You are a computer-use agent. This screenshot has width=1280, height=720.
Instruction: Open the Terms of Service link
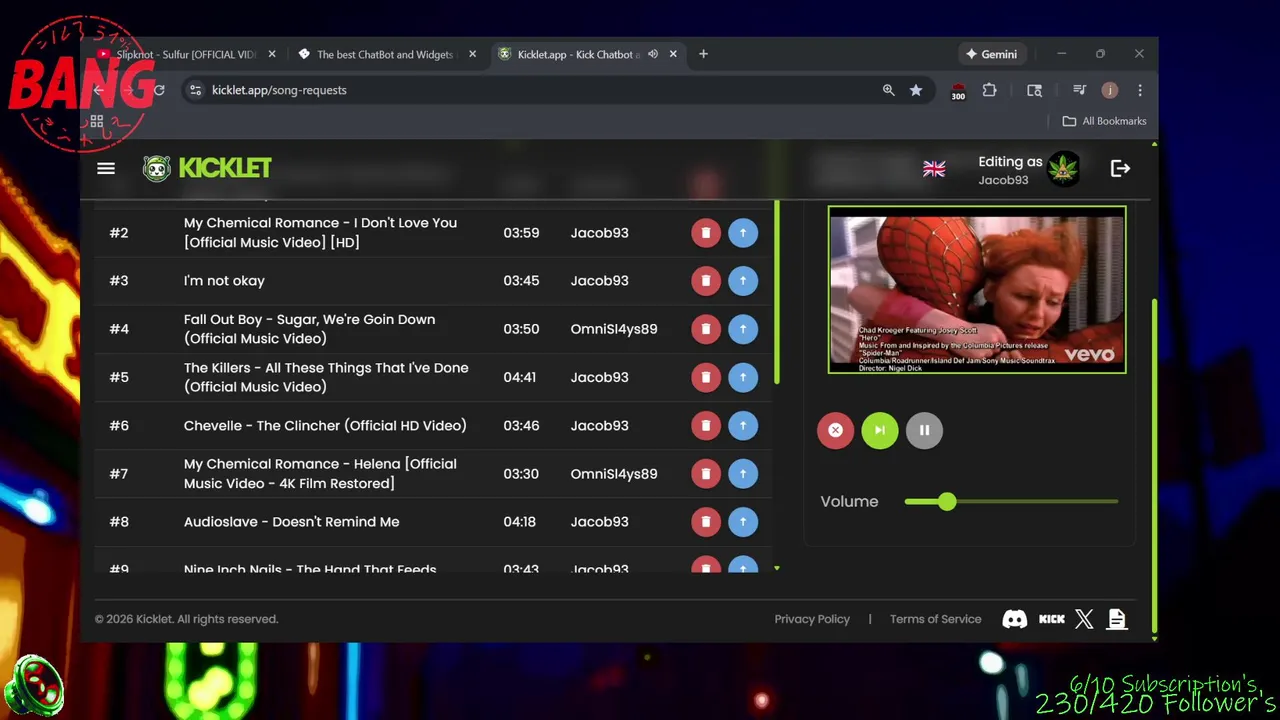click(936, 619)
